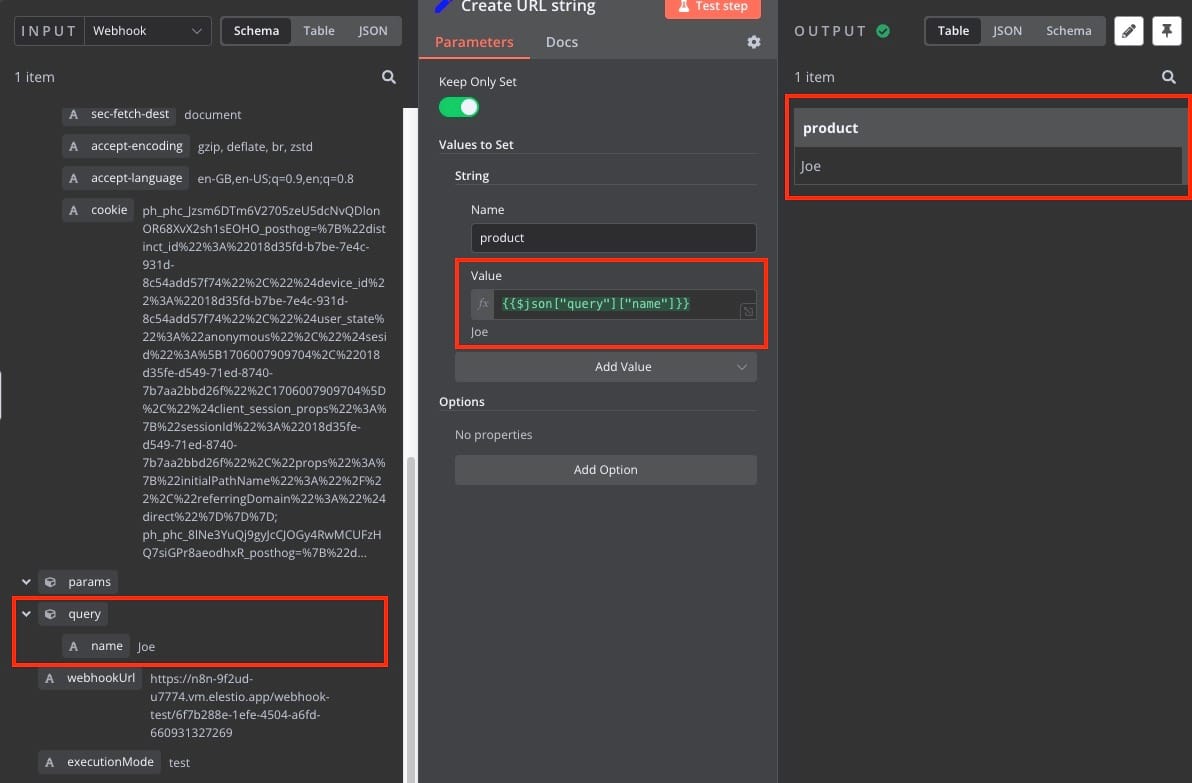Open node settings via the gear icon
This screenshot has height=783, width=1192.
(x=754, y=42)
